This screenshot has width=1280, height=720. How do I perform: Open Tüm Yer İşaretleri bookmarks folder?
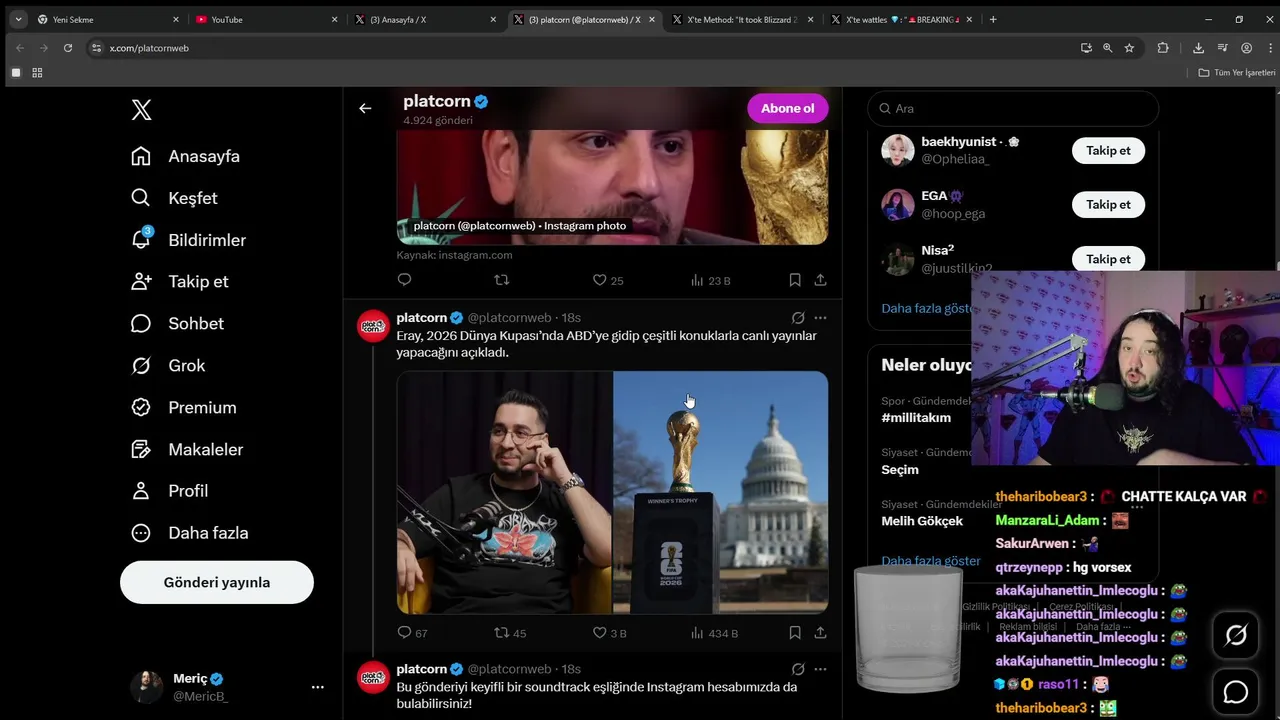coord(1237,73)
